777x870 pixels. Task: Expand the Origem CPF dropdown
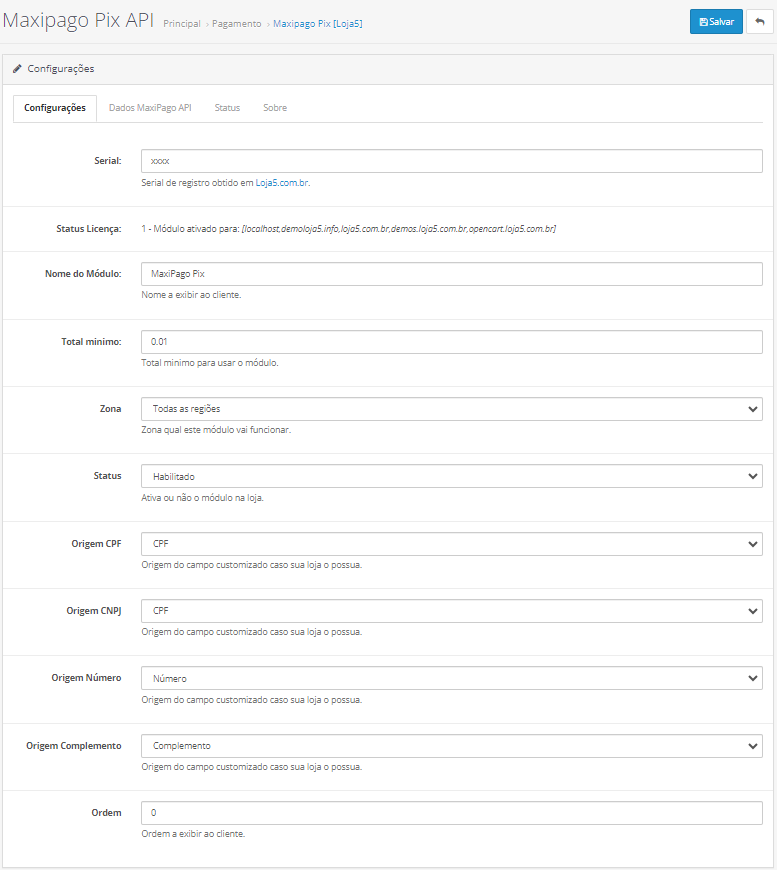coord(451,544)
